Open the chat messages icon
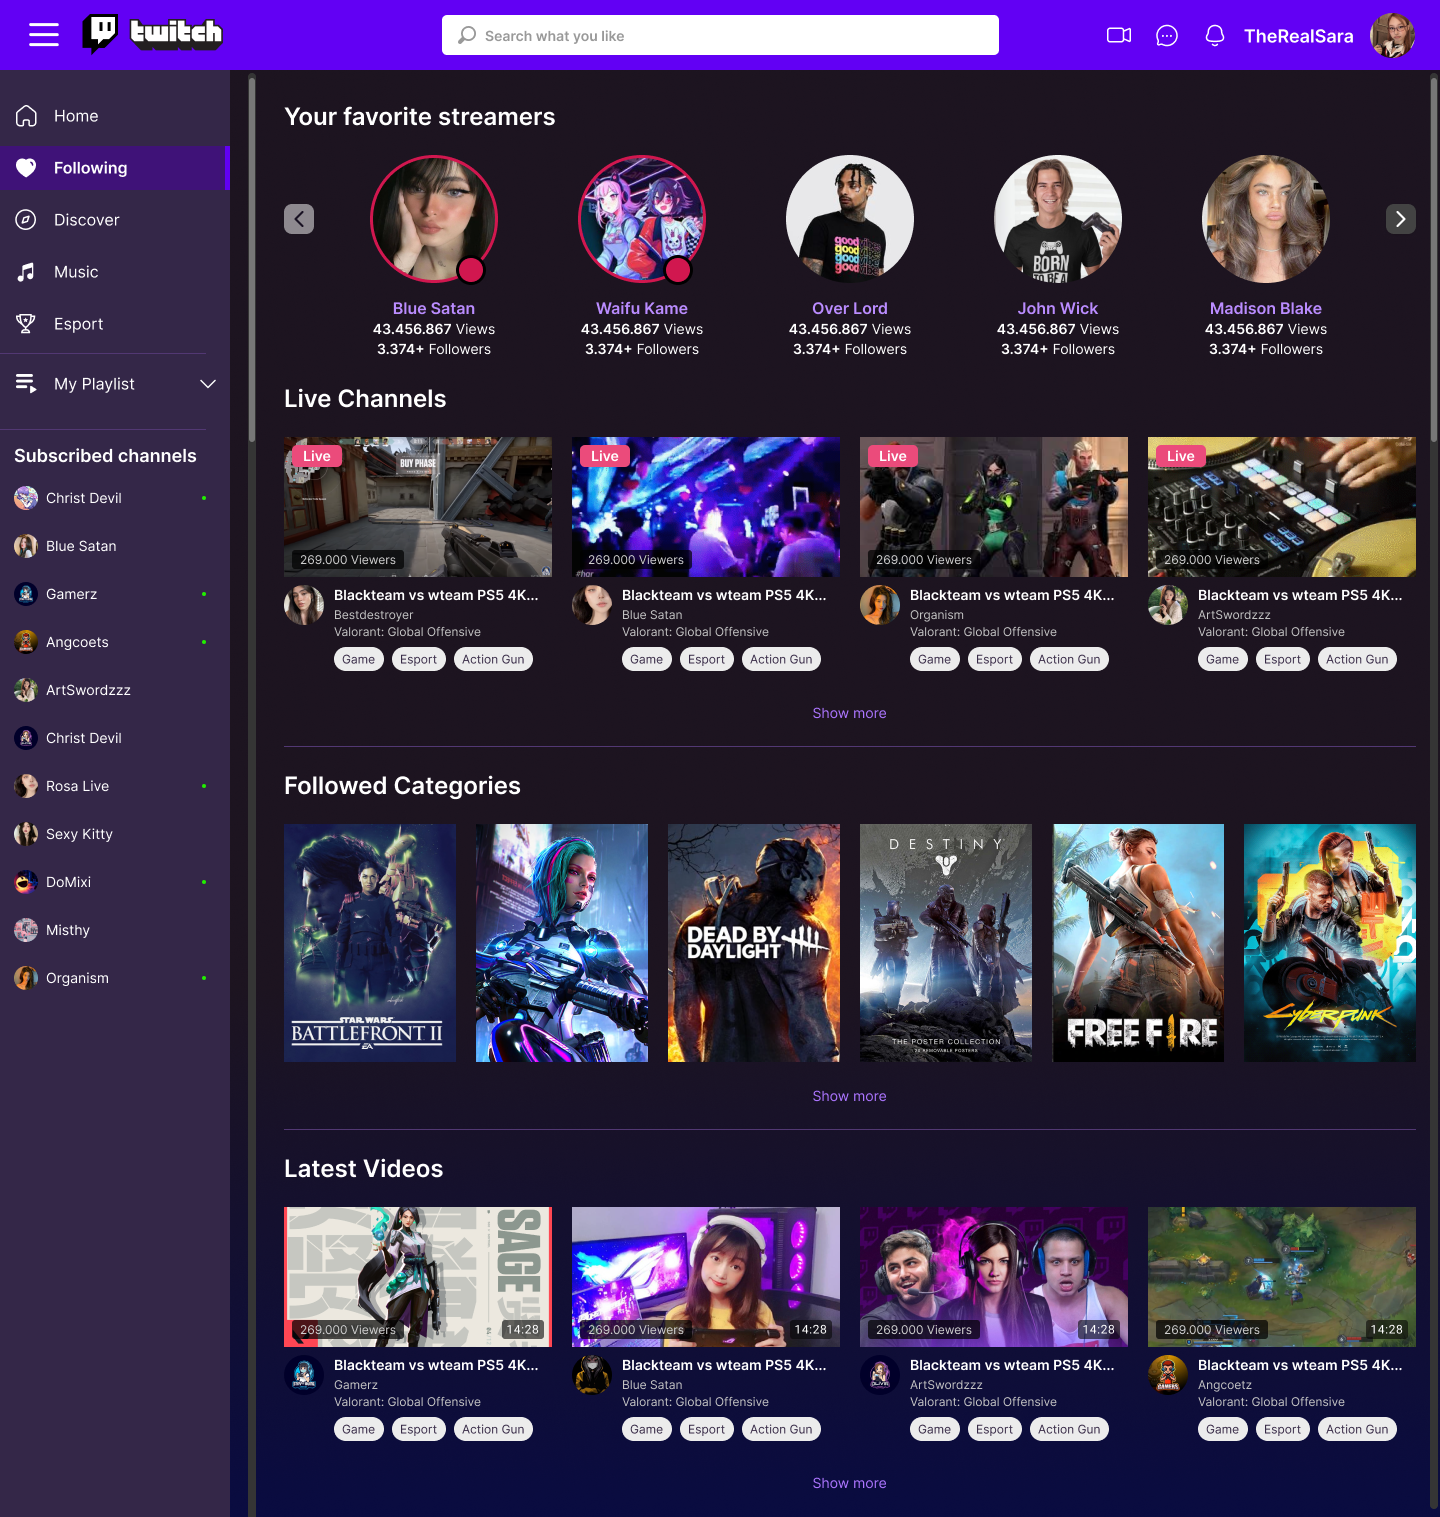 click(x=1167, y=36)
